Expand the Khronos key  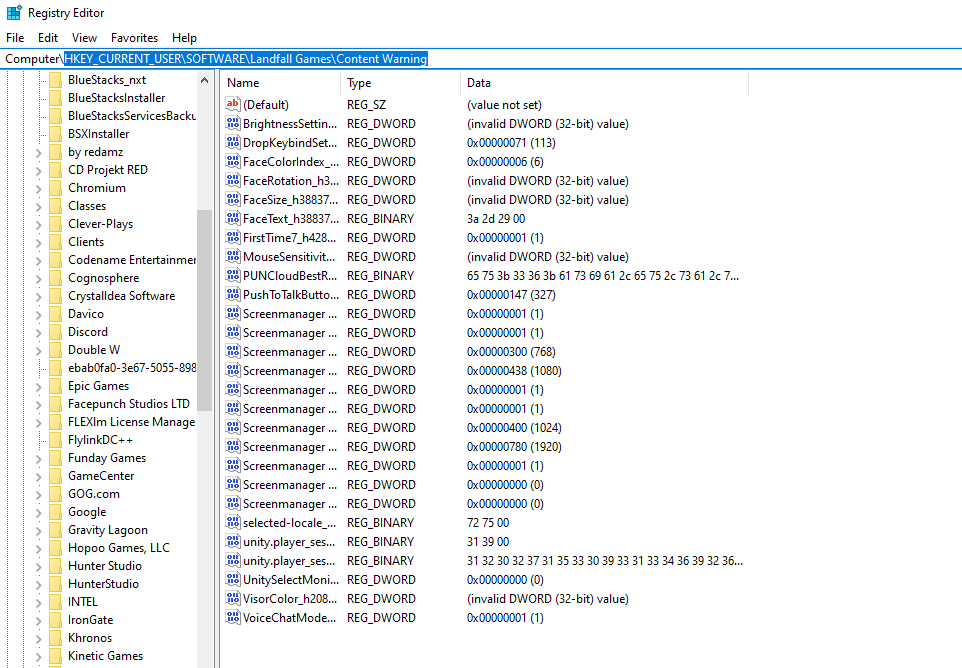(x=39, y=639)
